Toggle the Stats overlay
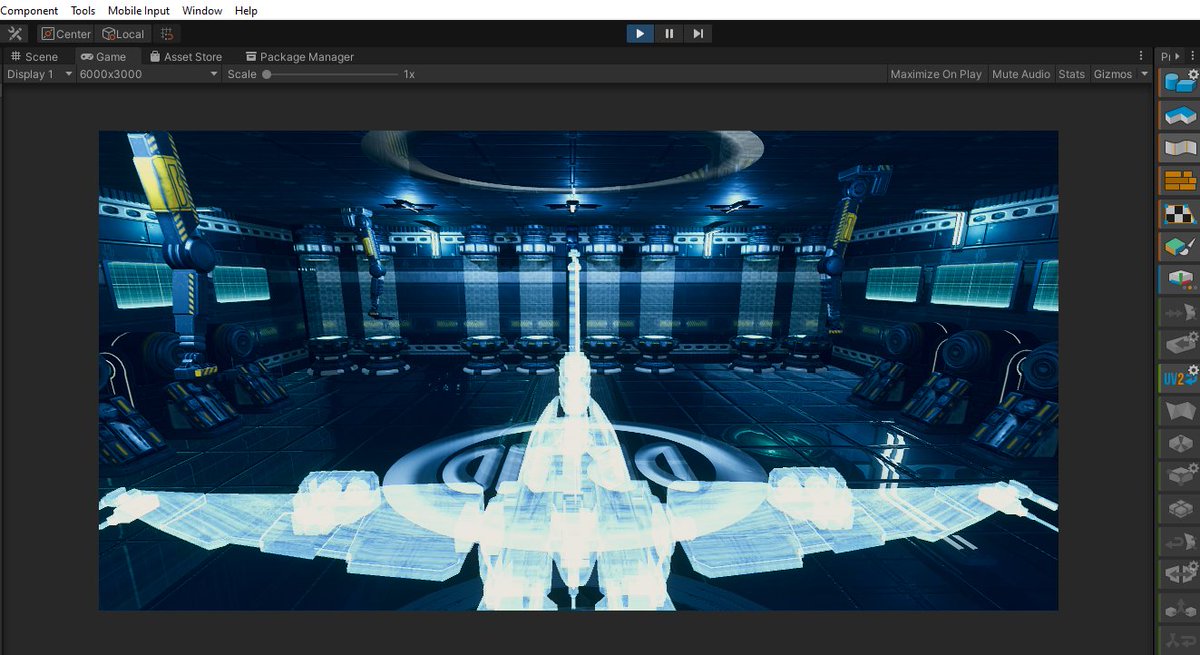 (1071, 73)
